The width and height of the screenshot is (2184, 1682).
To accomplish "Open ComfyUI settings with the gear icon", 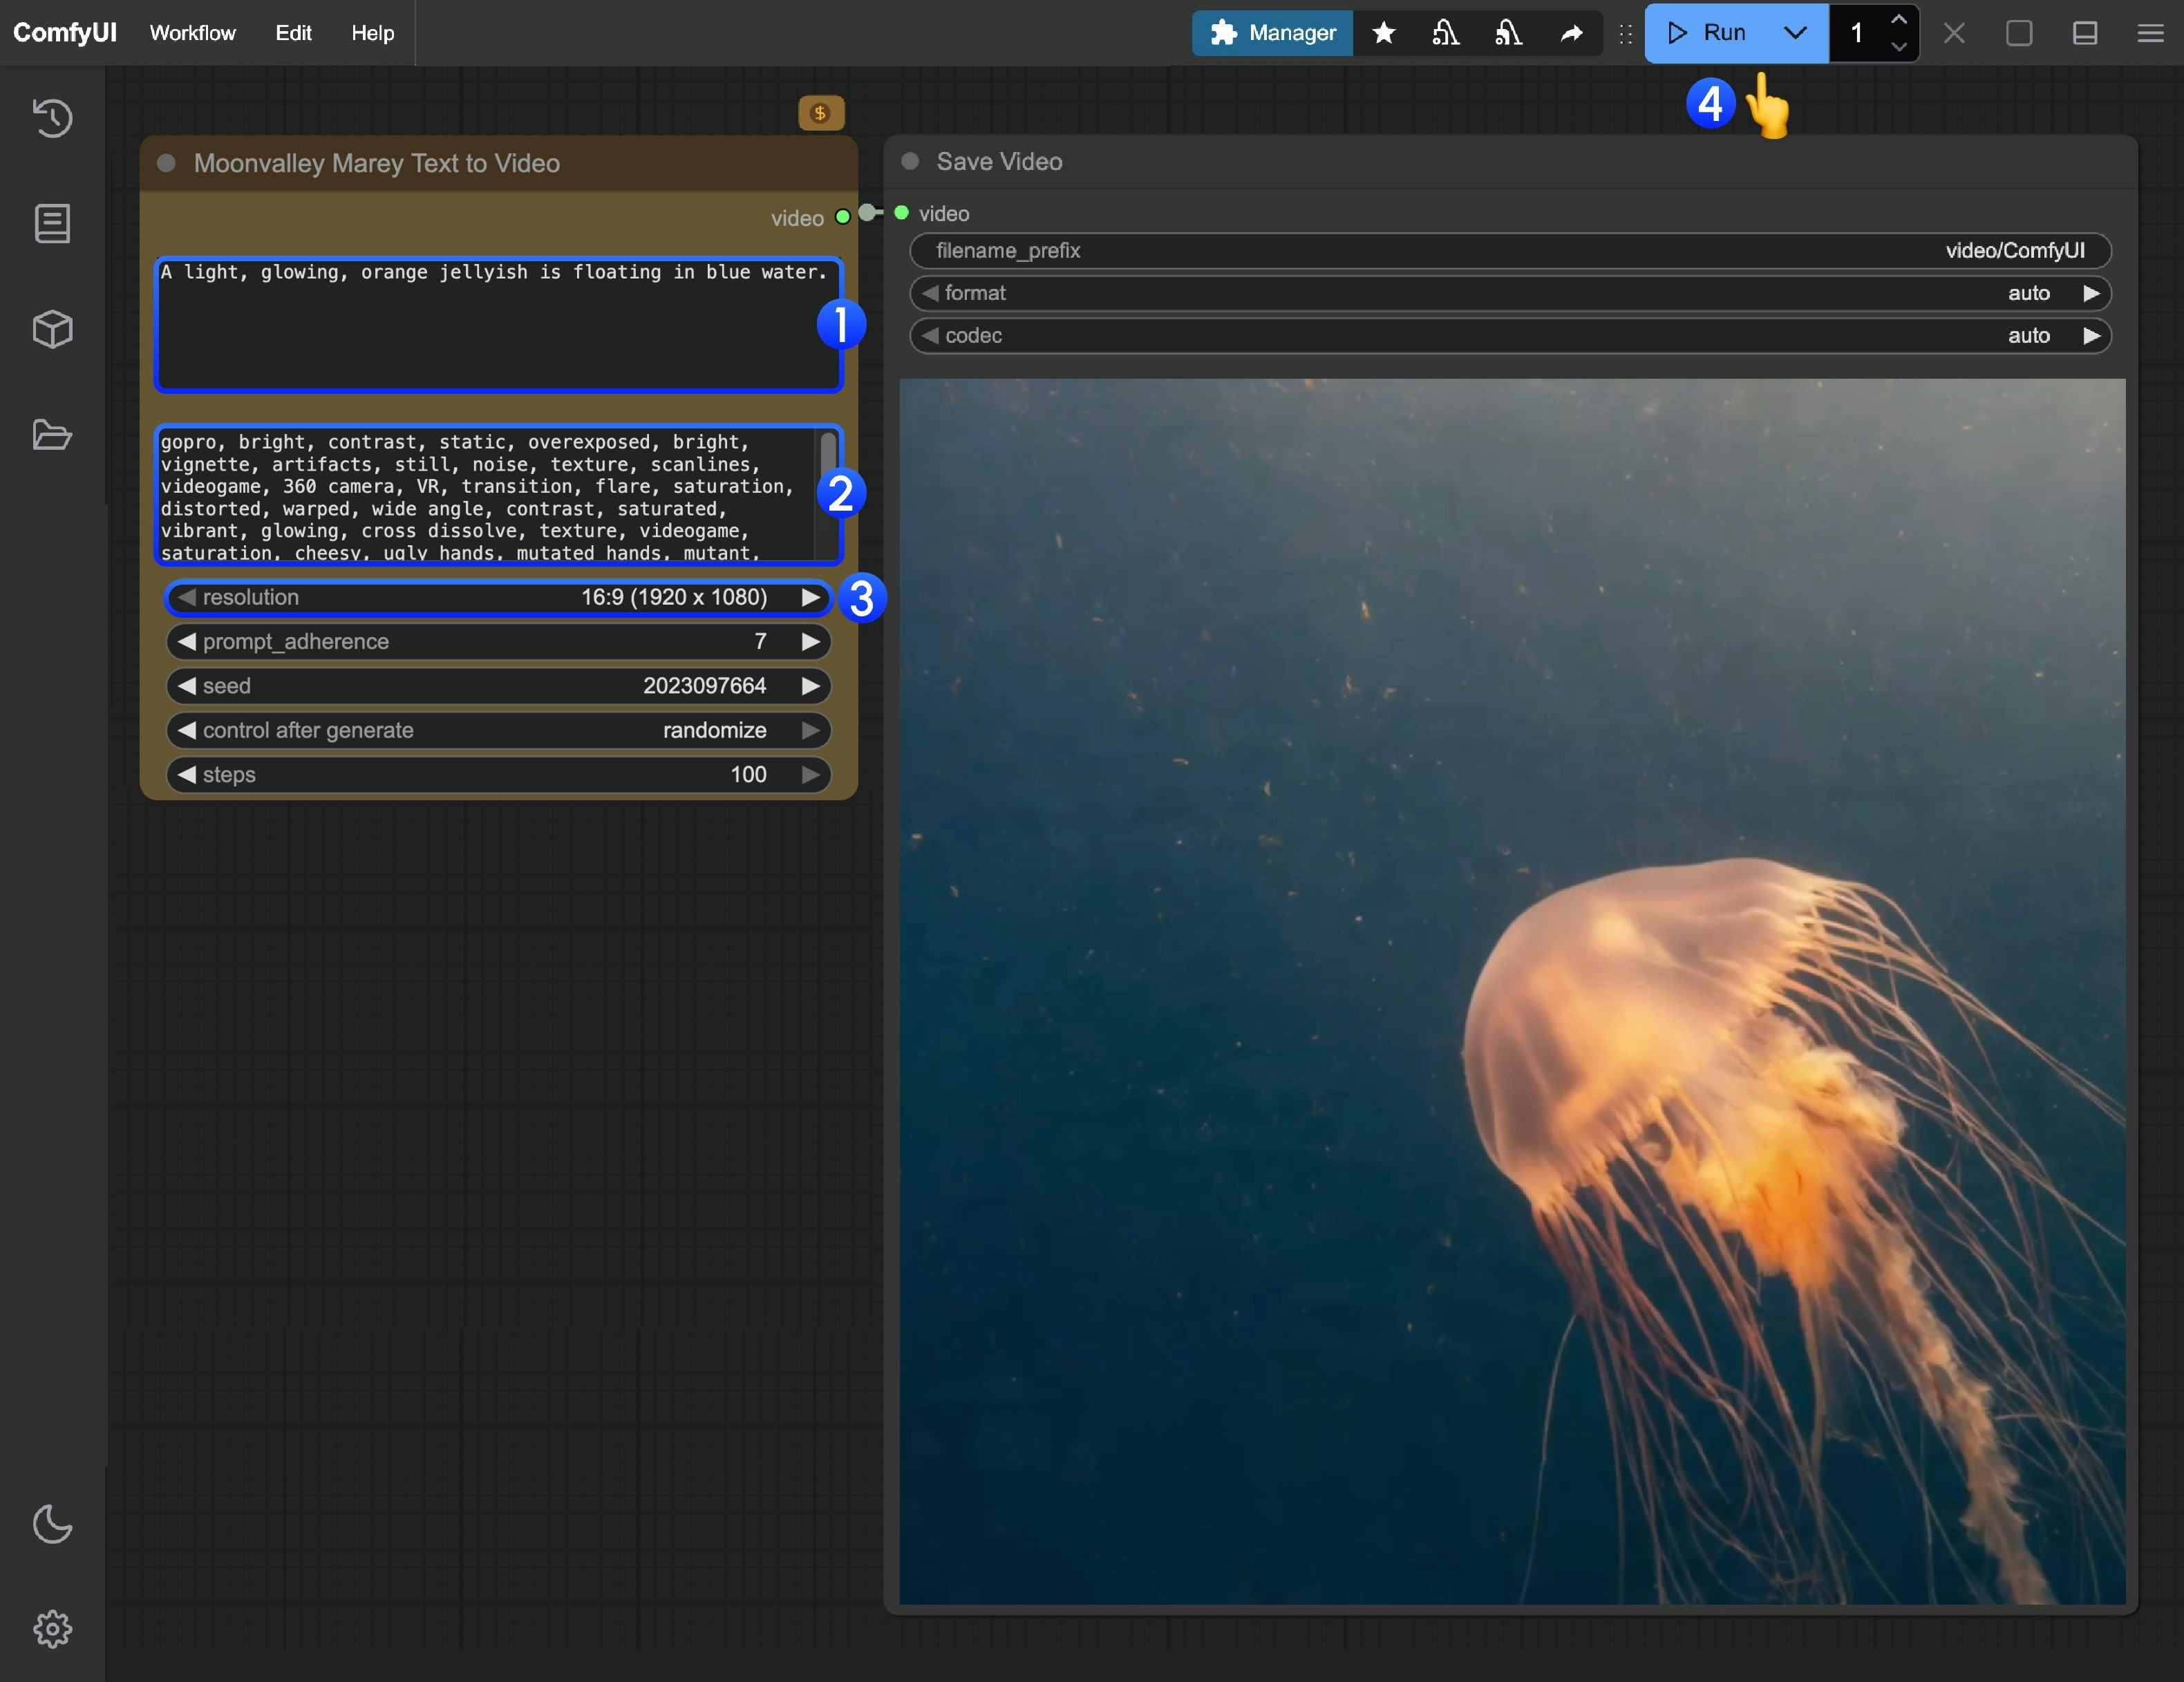I will point(52,1629).
